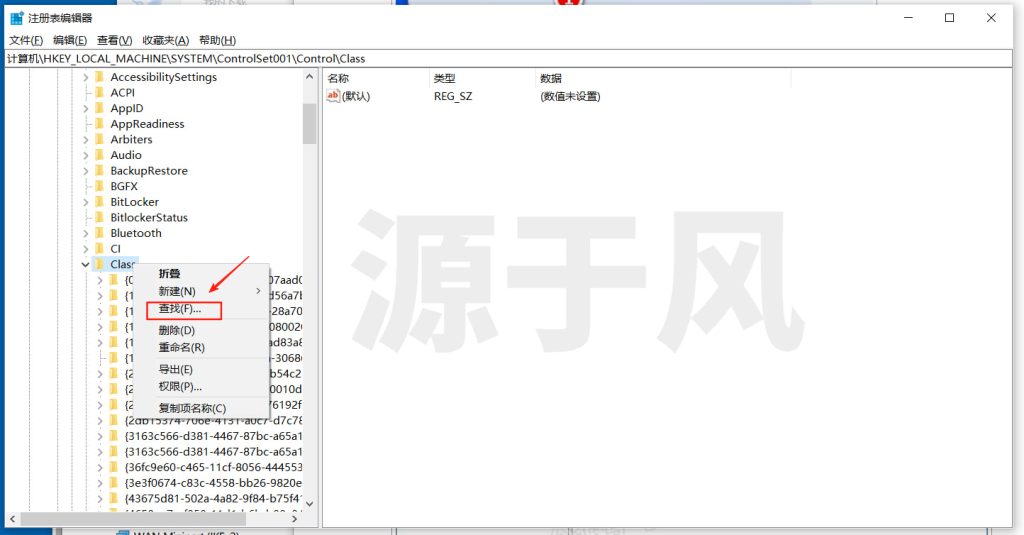This screenshot has height=535, width=1024.
Task: Click the registry path address bar
Action: pyautogui.click(x=509, y=59)
